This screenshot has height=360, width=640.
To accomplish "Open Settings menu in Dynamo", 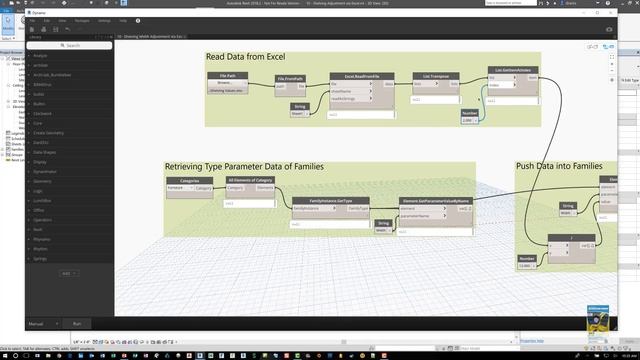I will (104, 20).
